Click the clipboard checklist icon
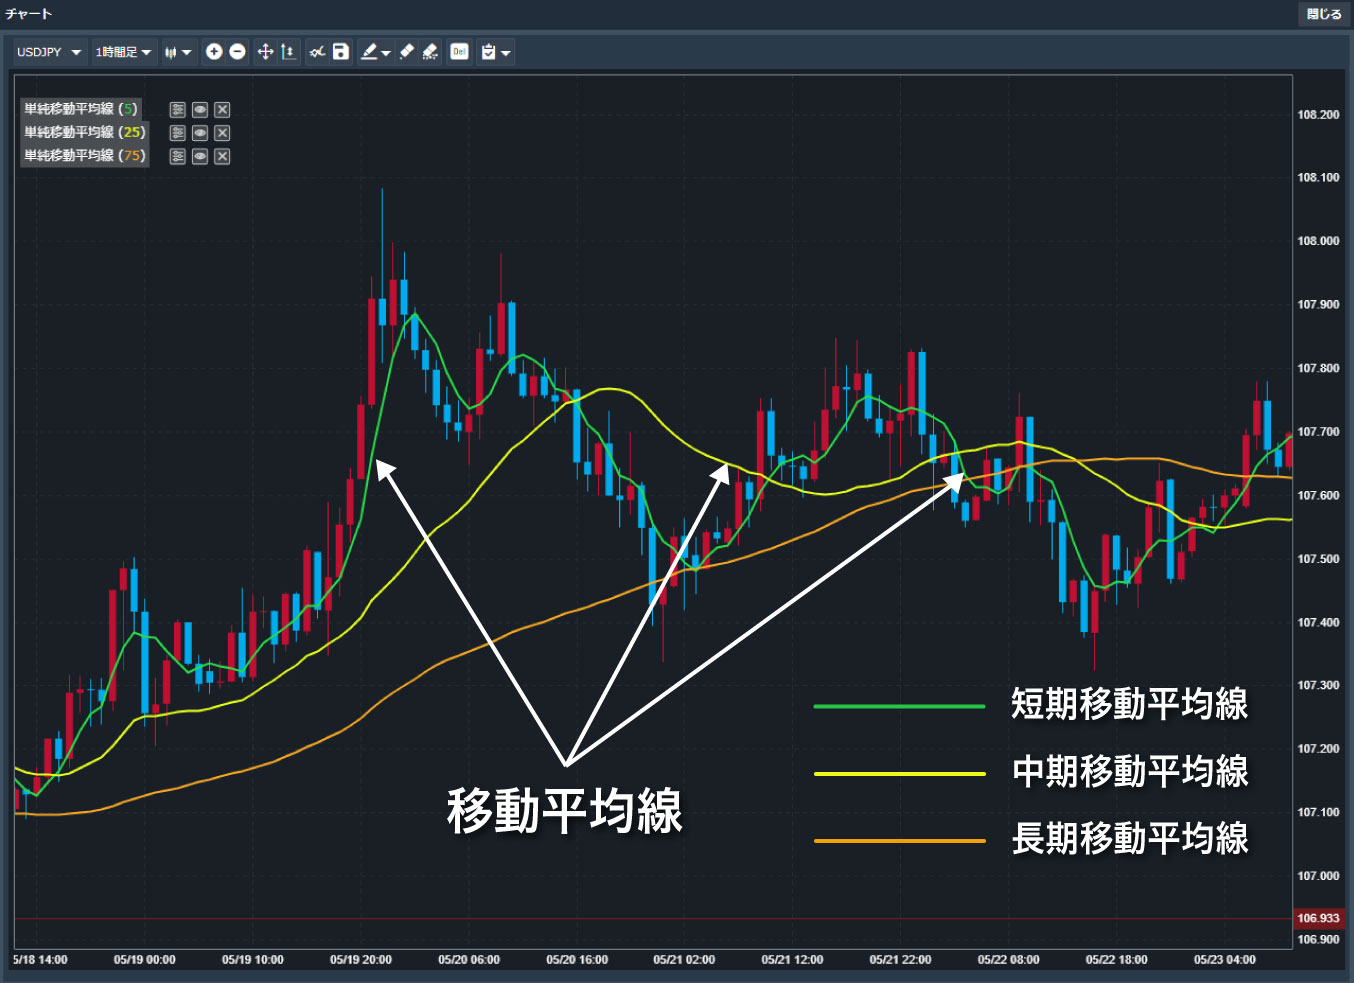The height and width of the screenshot is (983, 1354). (x=488, y=52)
